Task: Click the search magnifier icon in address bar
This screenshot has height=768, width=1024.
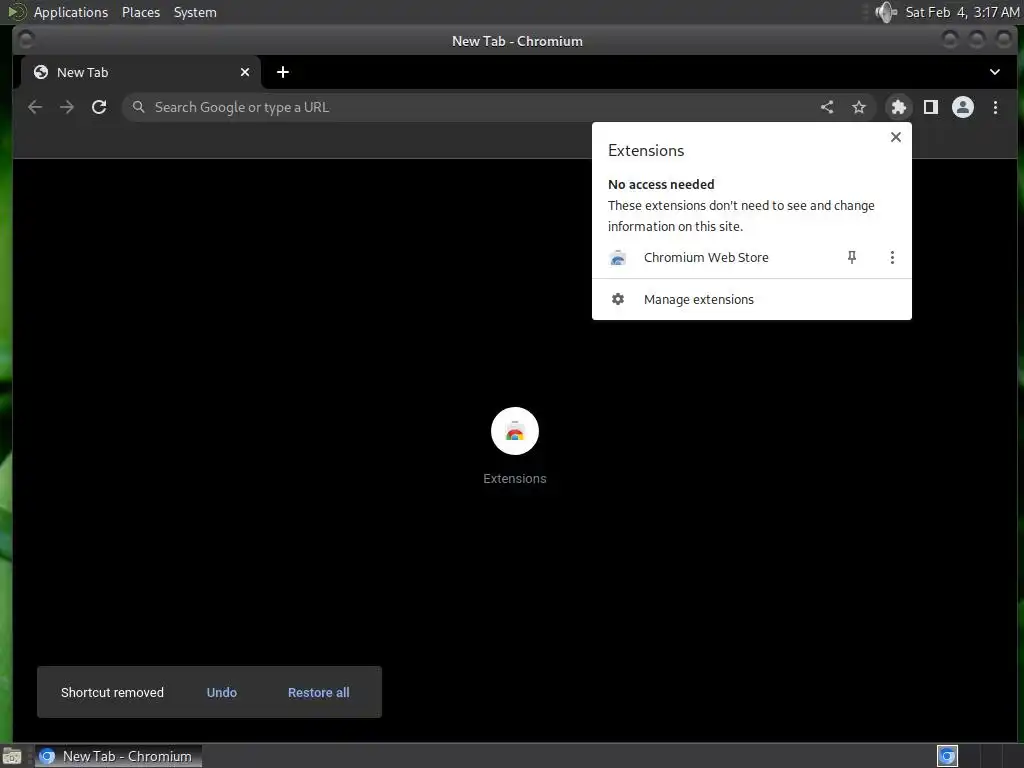Action: [x=138, y=107]
